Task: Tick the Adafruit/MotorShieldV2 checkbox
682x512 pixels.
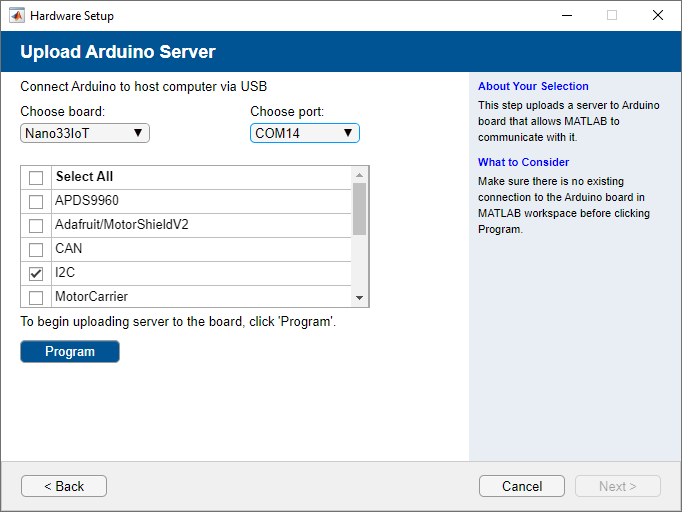Action: click(36, 225)
